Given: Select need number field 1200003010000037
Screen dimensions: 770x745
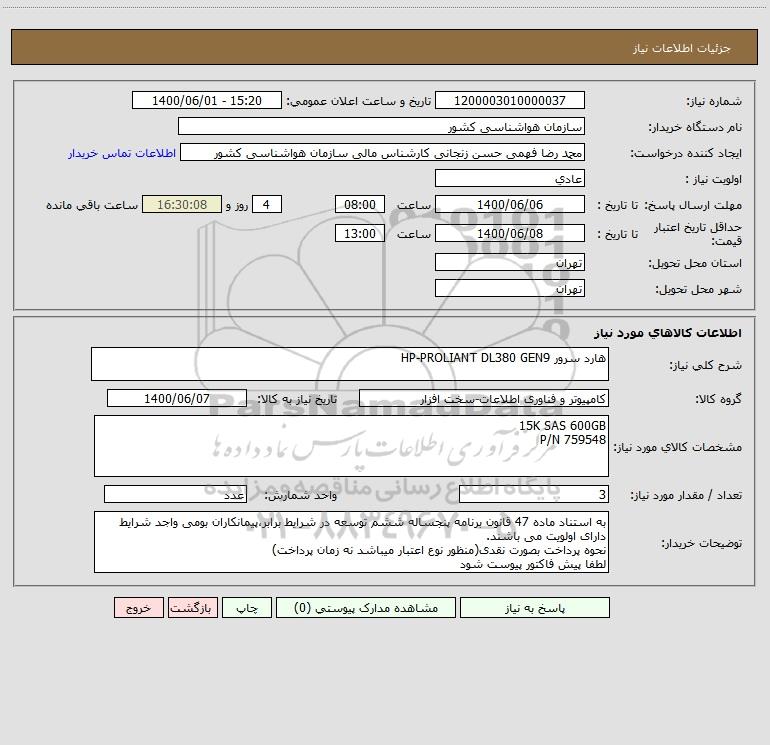Looking at the screenshot, I should 510,101.
